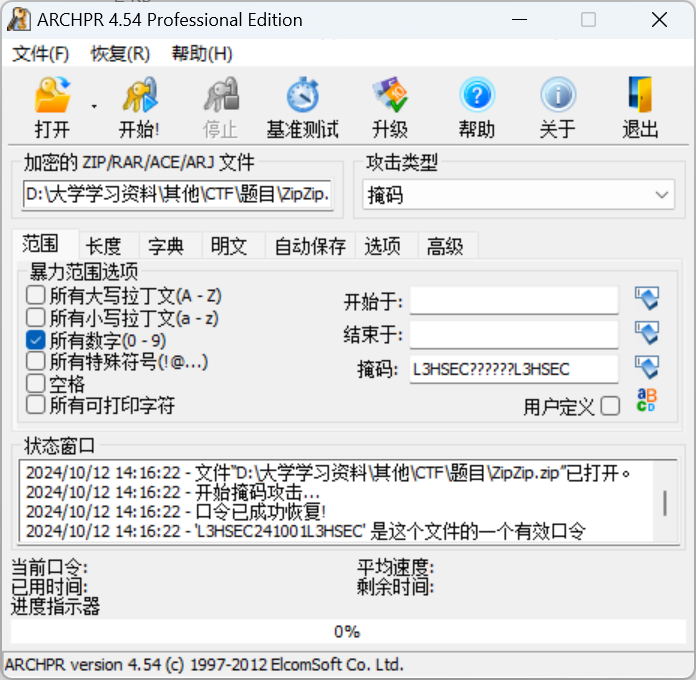Enable 所有大写拉丁文(A - Z) checkbox
The height and width of the screenshot is (680, 696).
click(36, 295)
